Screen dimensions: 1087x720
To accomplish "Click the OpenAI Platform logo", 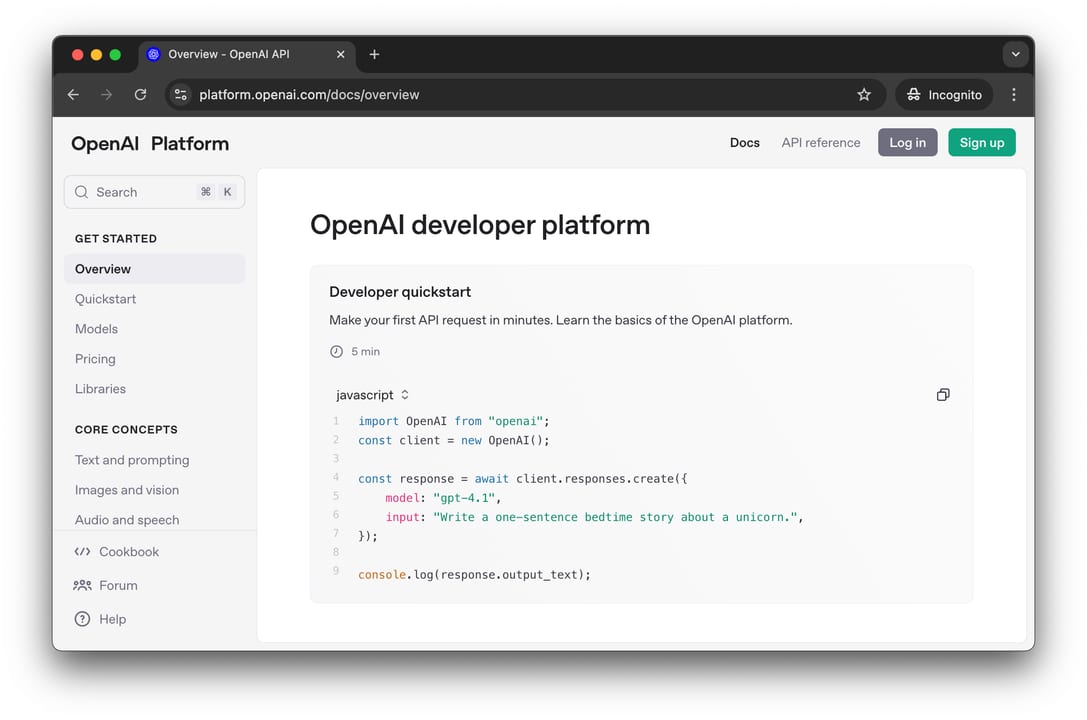I will point(150,143).
